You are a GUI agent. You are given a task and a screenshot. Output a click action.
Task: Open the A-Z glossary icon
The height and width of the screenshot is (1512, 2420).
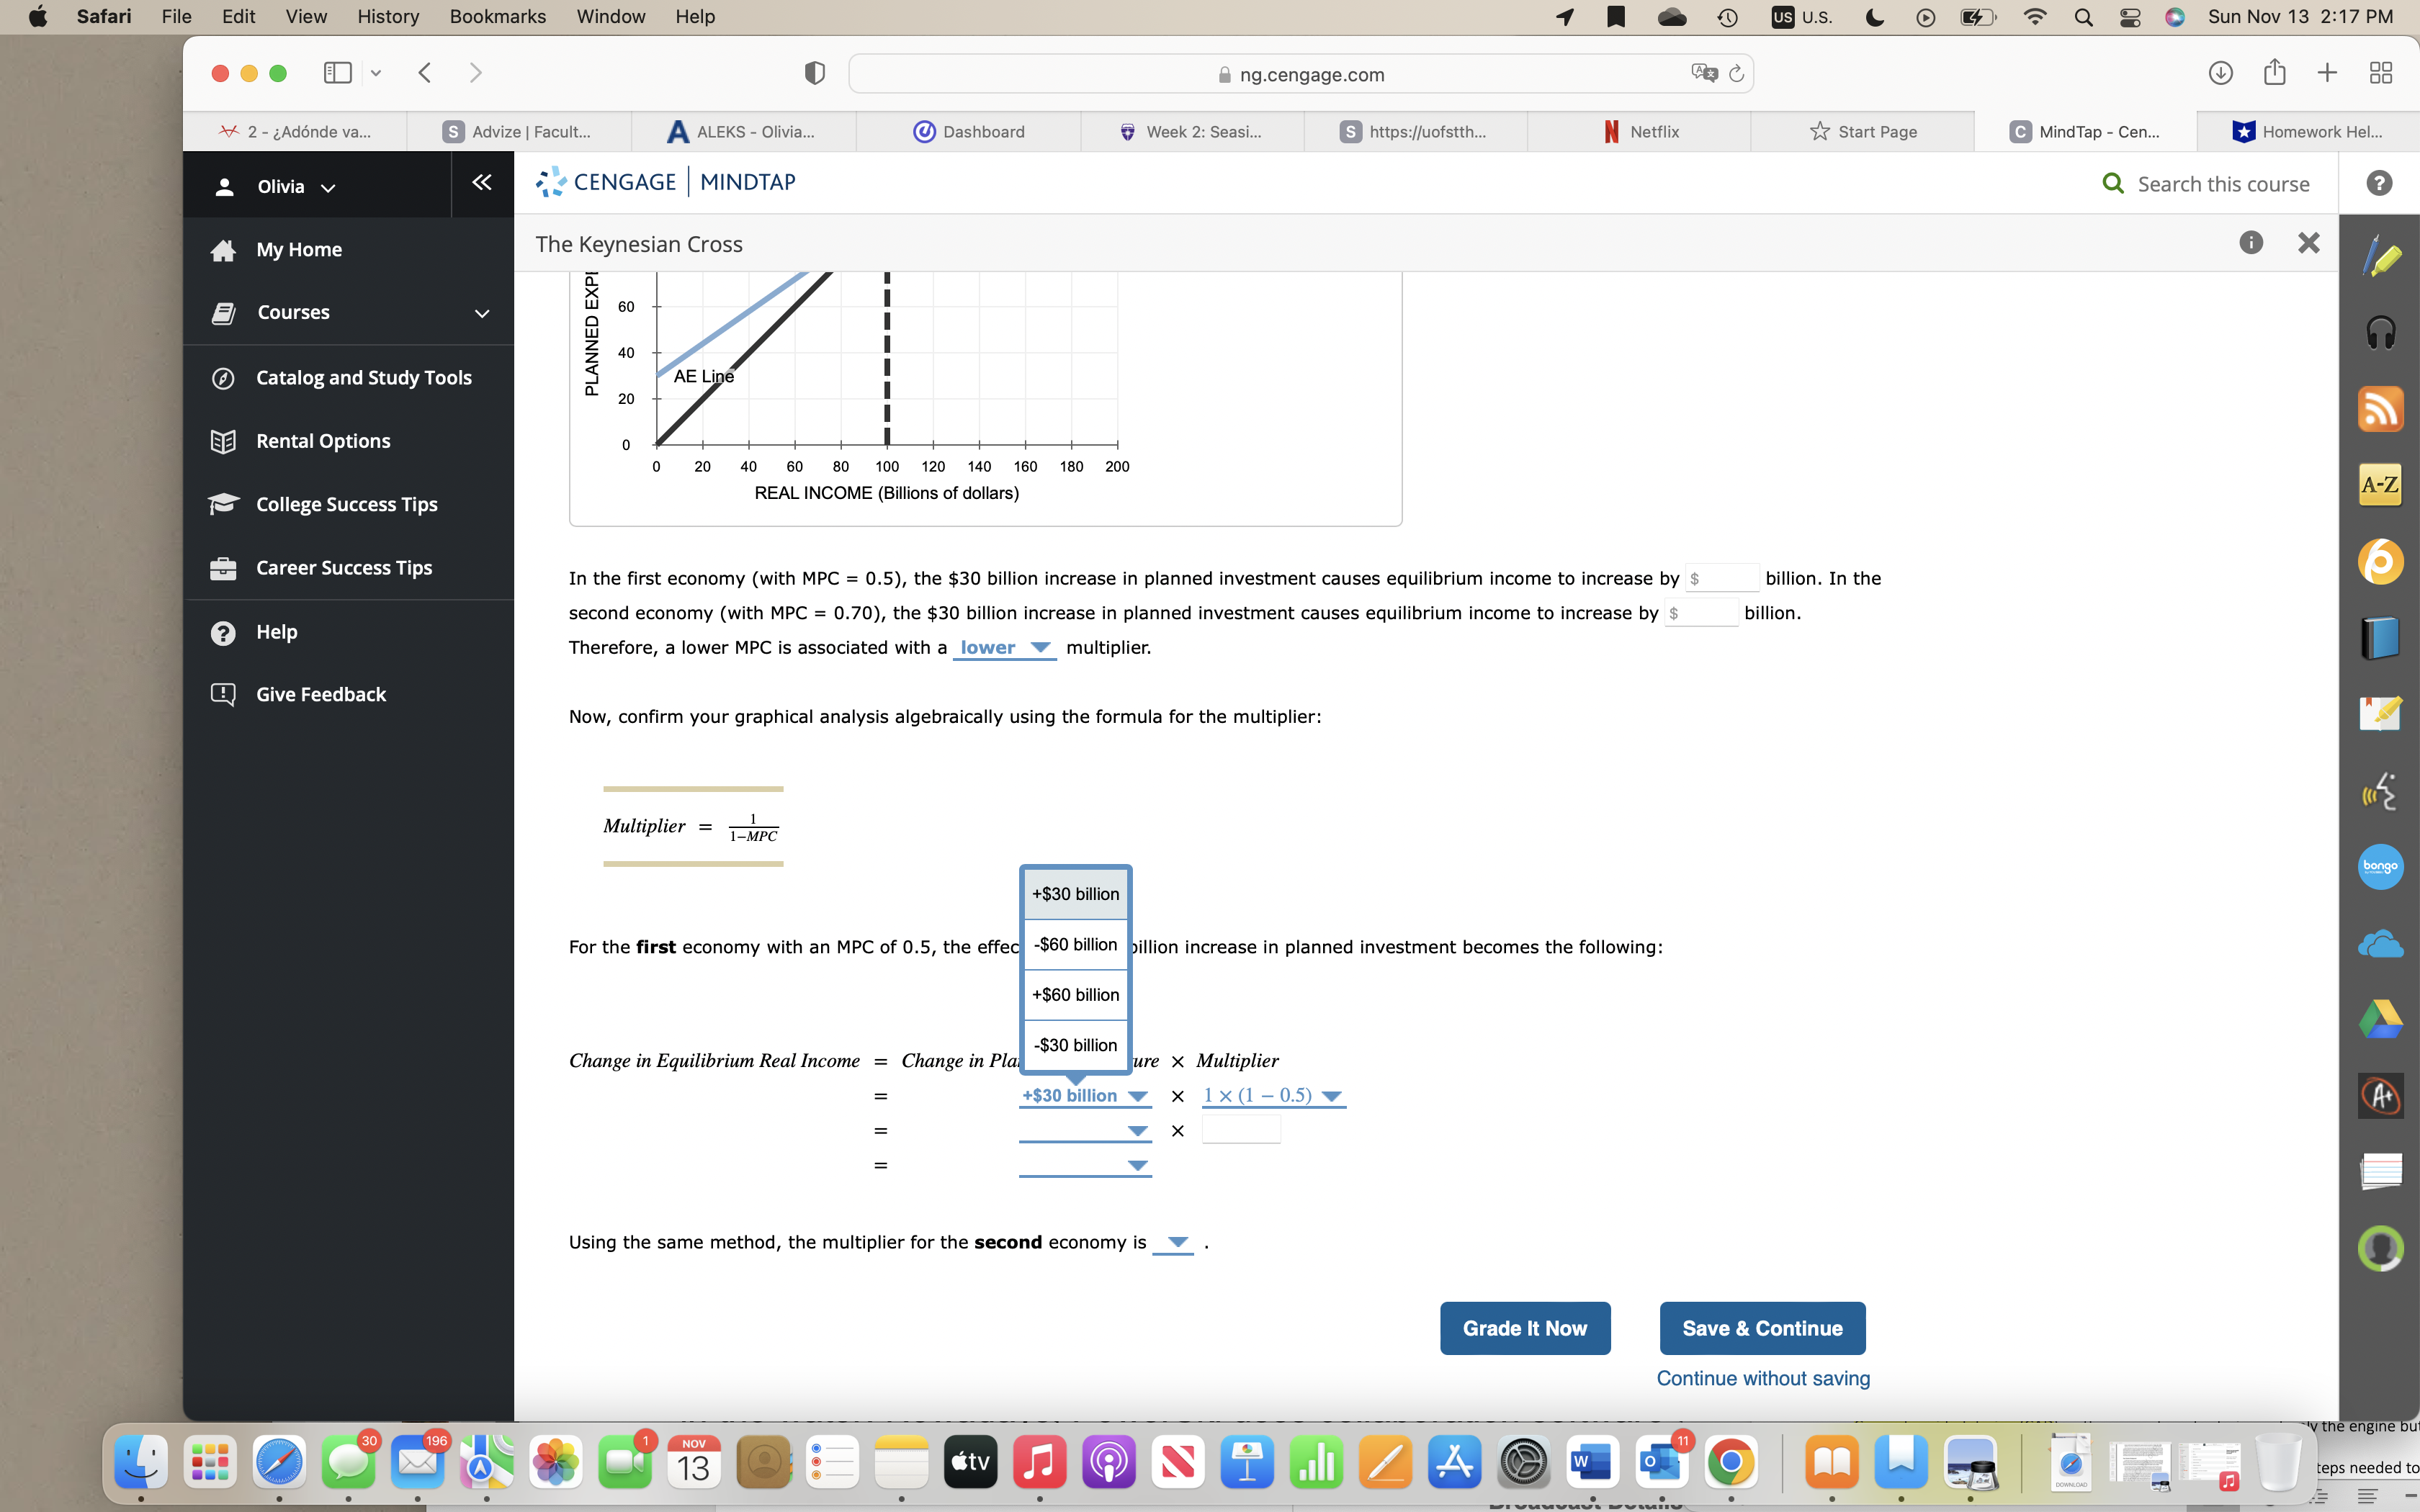click(x=2380, y=485)
